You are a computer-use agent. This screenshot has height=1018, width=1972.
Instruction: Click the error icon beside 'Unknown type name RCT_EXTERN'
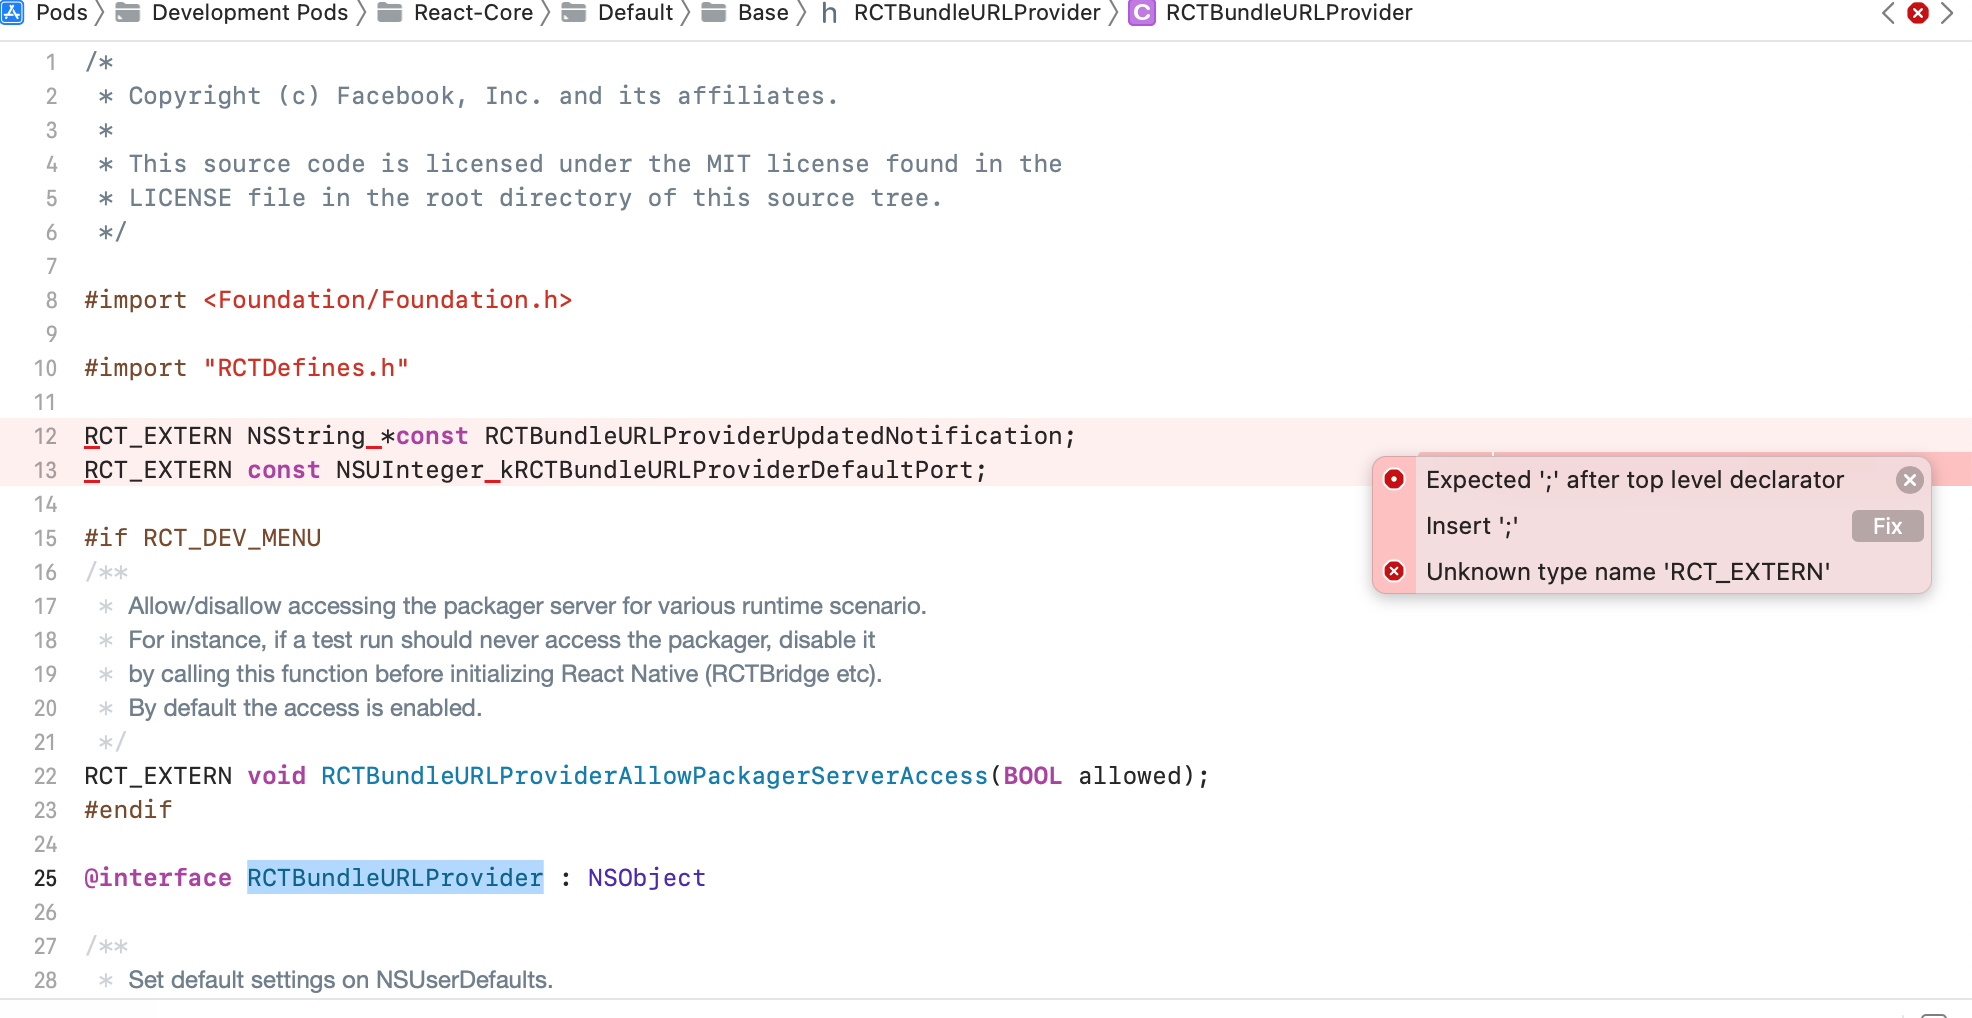tap(1394, 571)
